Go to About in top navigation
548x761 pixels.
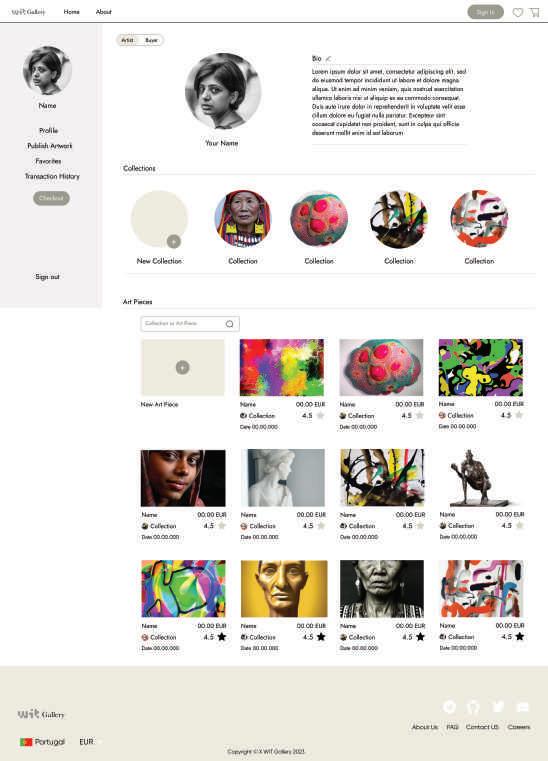pos(103,12)
